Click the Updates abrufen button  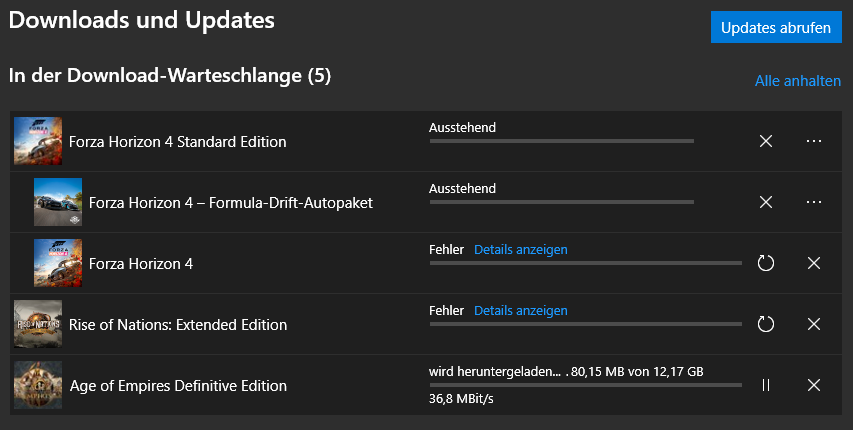(x=776, y=28)
